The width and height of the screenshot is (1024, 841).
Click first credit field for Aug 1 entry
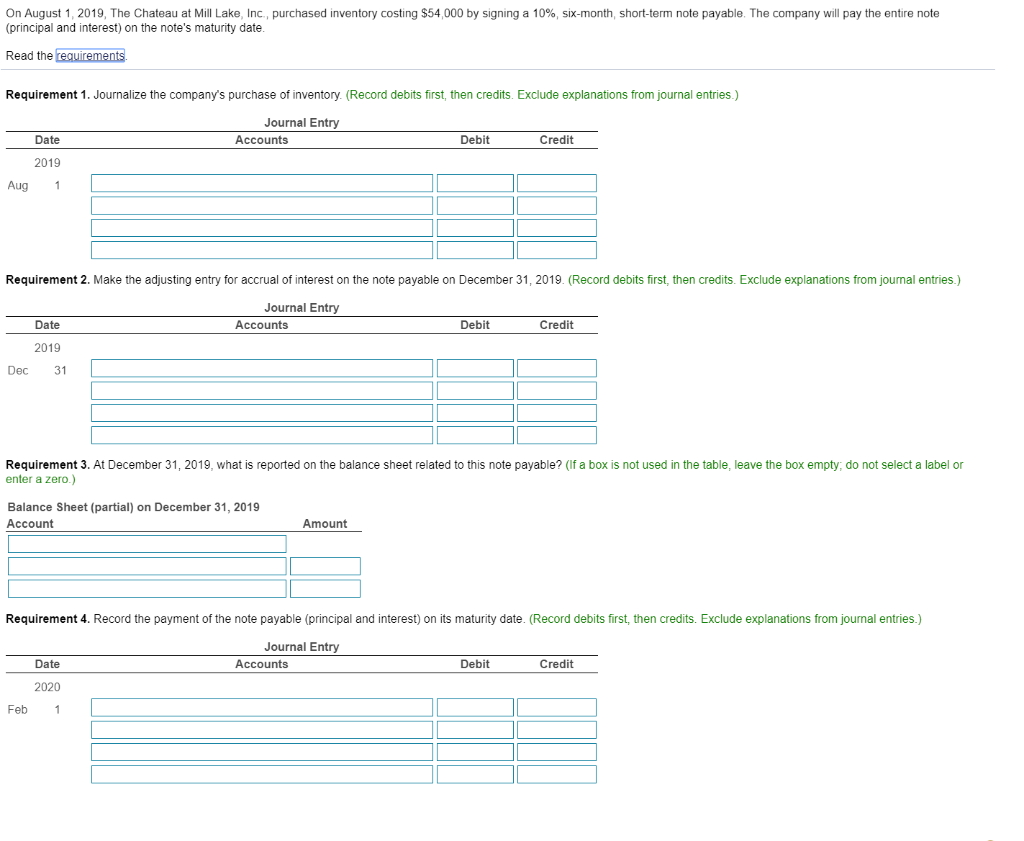(x=557, y=183)
